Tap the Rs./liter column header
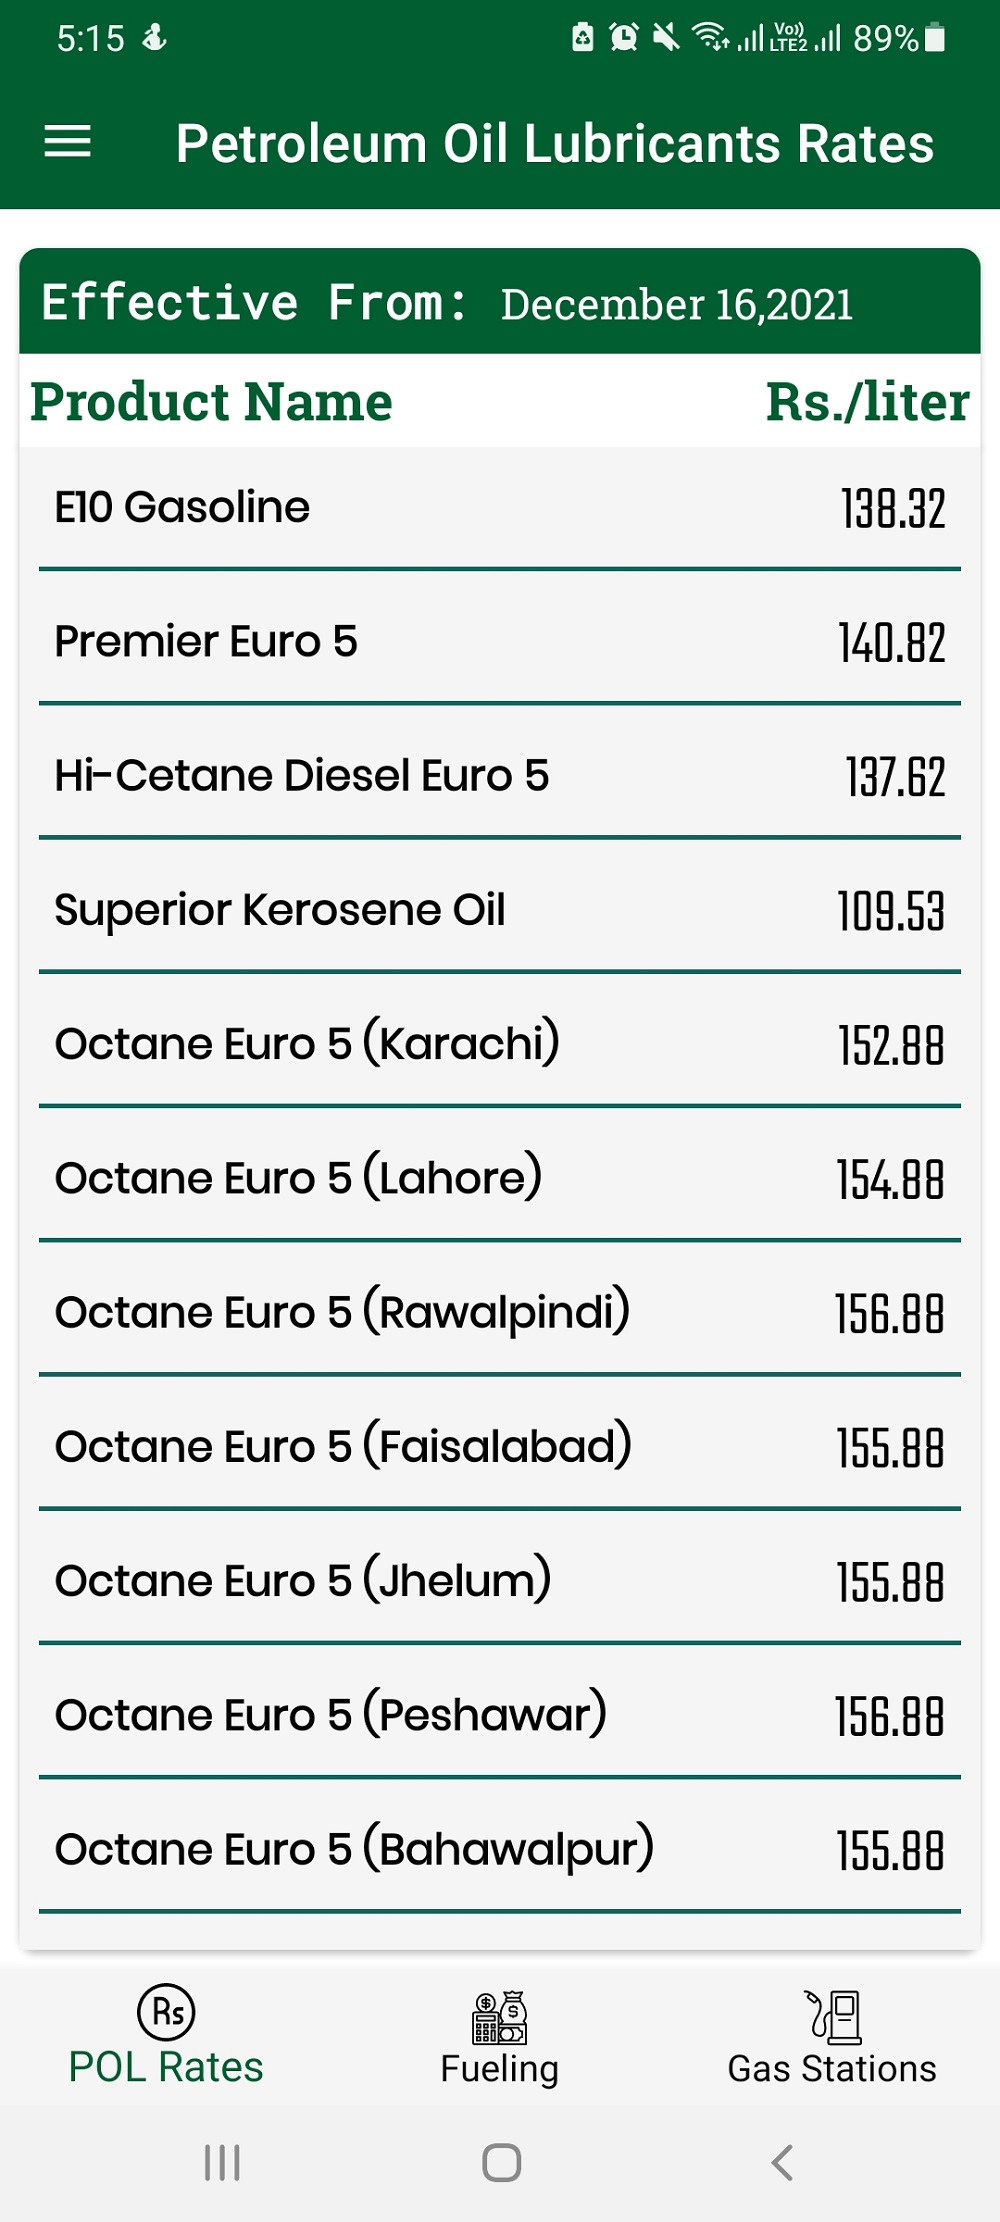Screen dimensions: 1000x2222 click(x=867, y=402)
